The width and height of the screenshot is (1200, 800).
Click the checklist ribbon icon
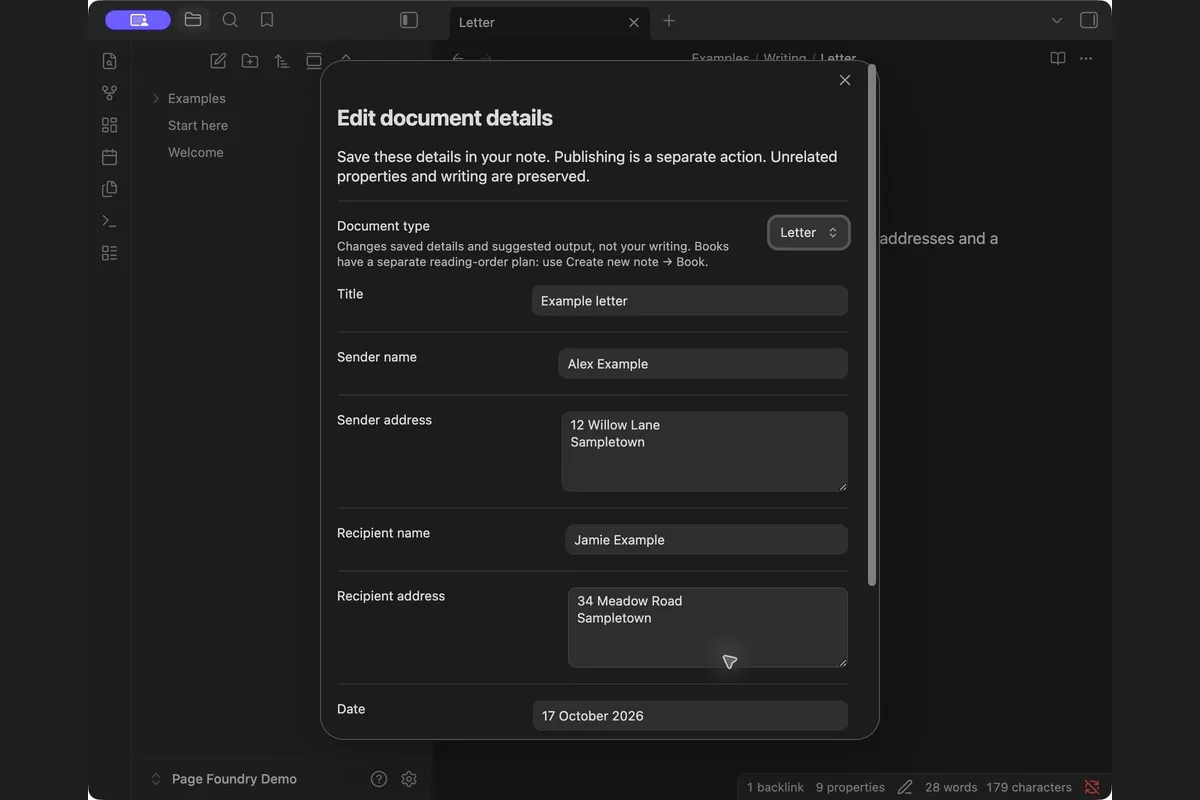[110, 253]
